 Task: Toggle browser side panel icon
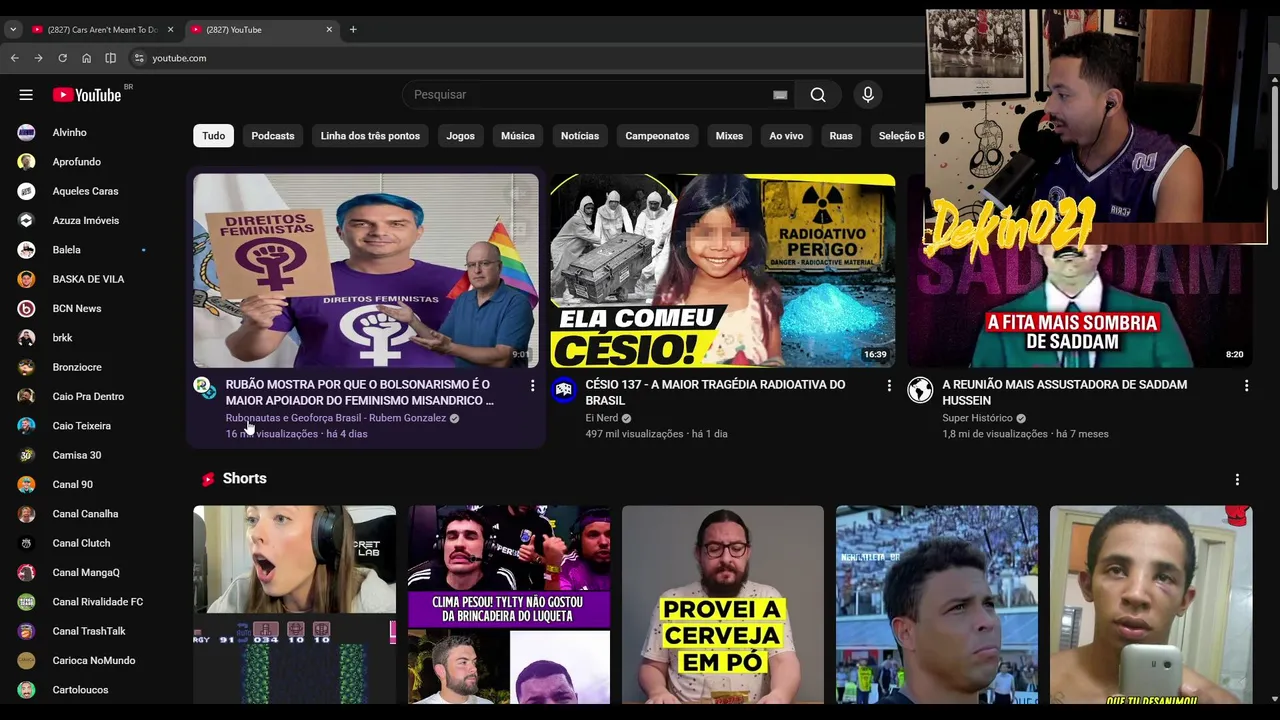(x=110, y=58)
